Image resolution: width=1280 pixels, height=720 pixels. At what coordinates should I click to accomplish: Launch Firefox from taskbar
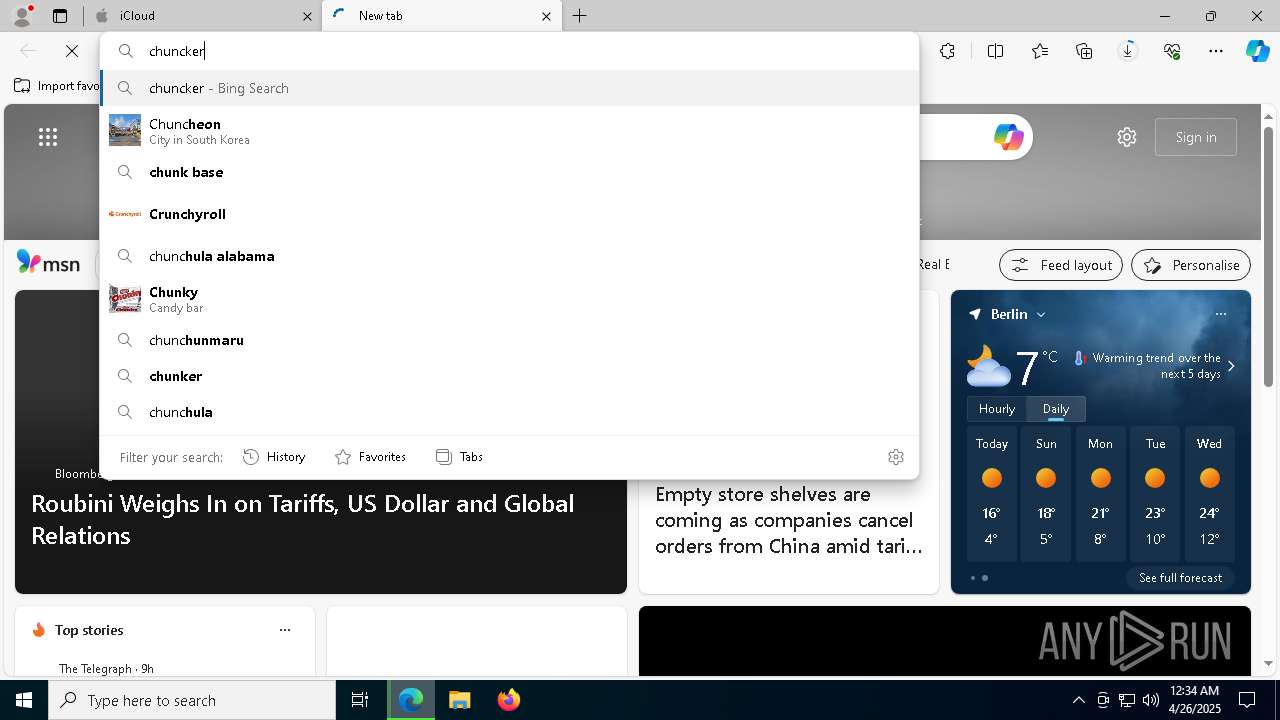[x=508, y=700]
